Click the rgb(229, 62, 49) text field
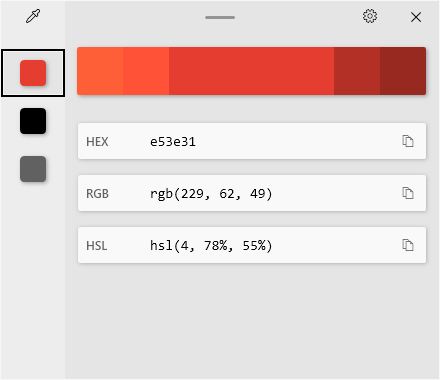The width and height of the screenshot is (440, 380). (x=211, y=194)
